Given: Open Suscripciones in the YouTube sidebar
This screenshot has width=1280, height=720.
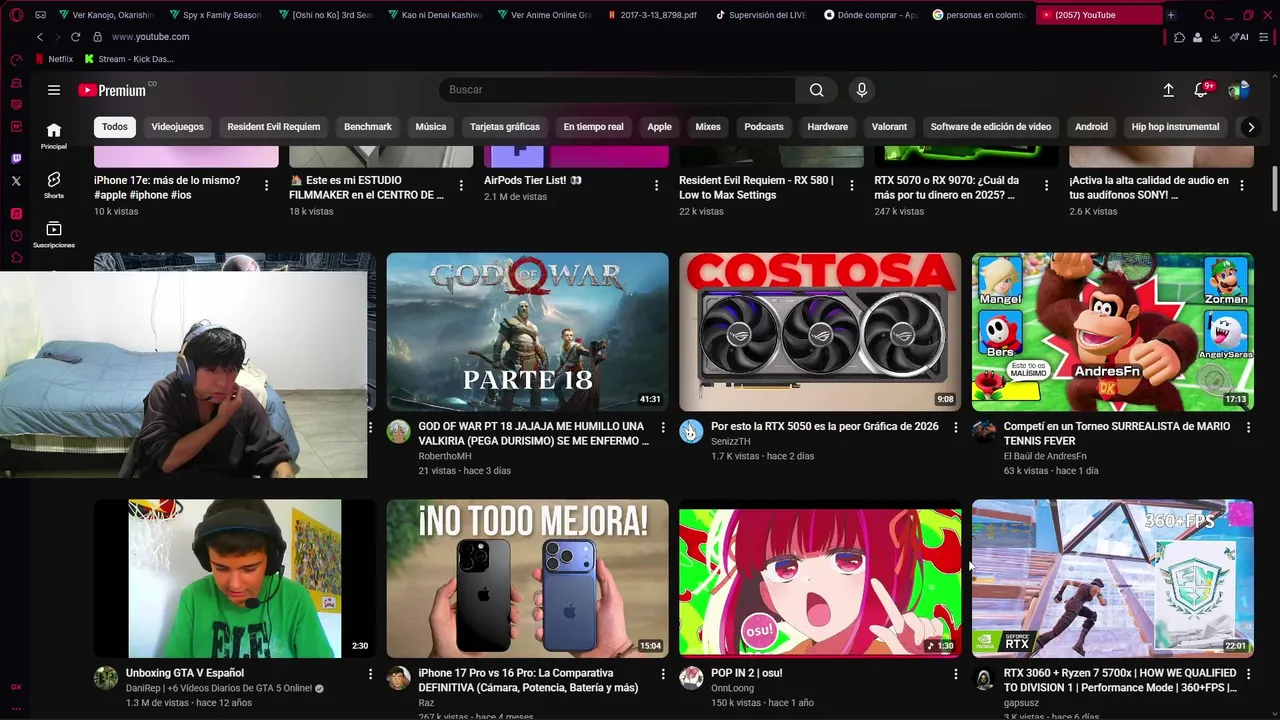Looking at the screenshot, I should coord(54,235).
